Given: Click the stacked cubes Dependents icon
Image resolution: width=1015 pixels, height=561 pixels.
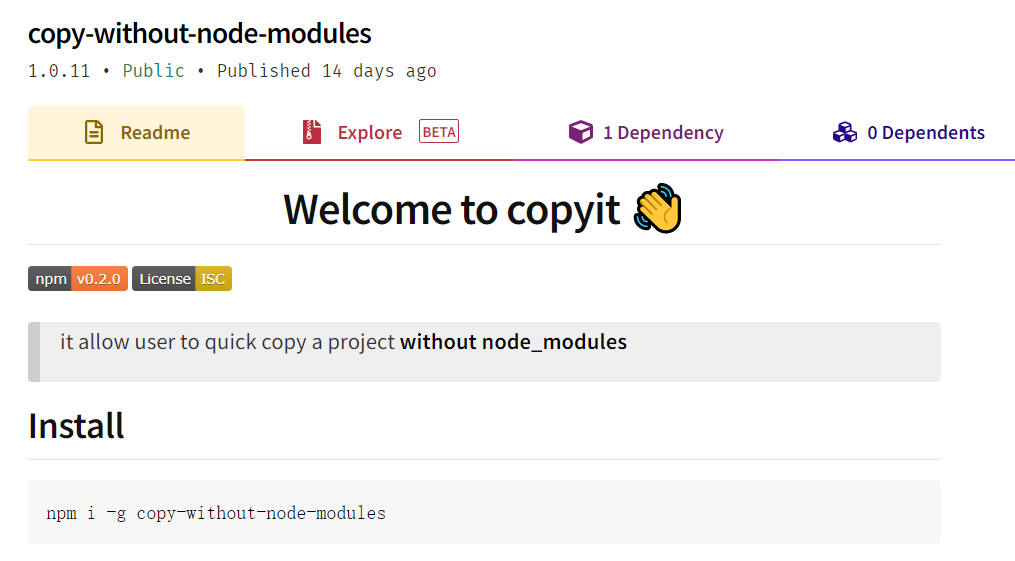Looking at the screenshot, I should click(x=845, y=133).
